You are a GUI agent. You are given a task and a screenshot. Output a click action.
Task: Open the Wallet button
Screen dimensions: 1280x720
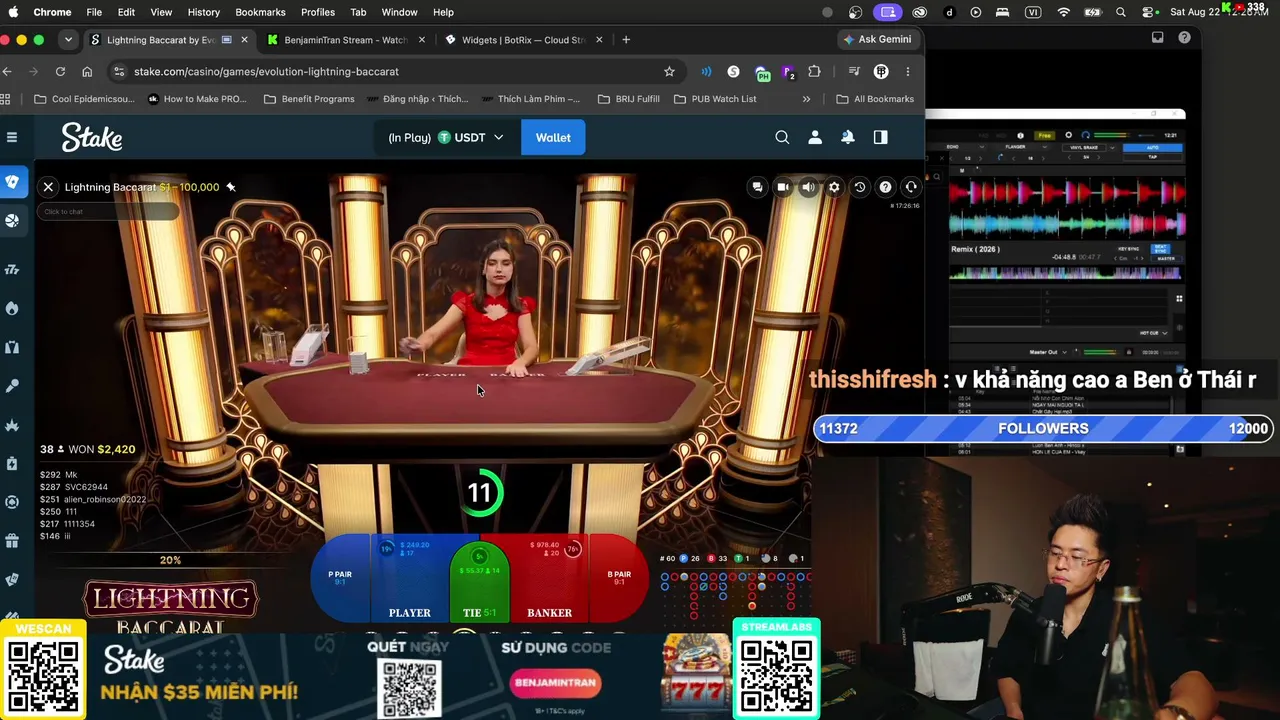(x=553, y=137)
